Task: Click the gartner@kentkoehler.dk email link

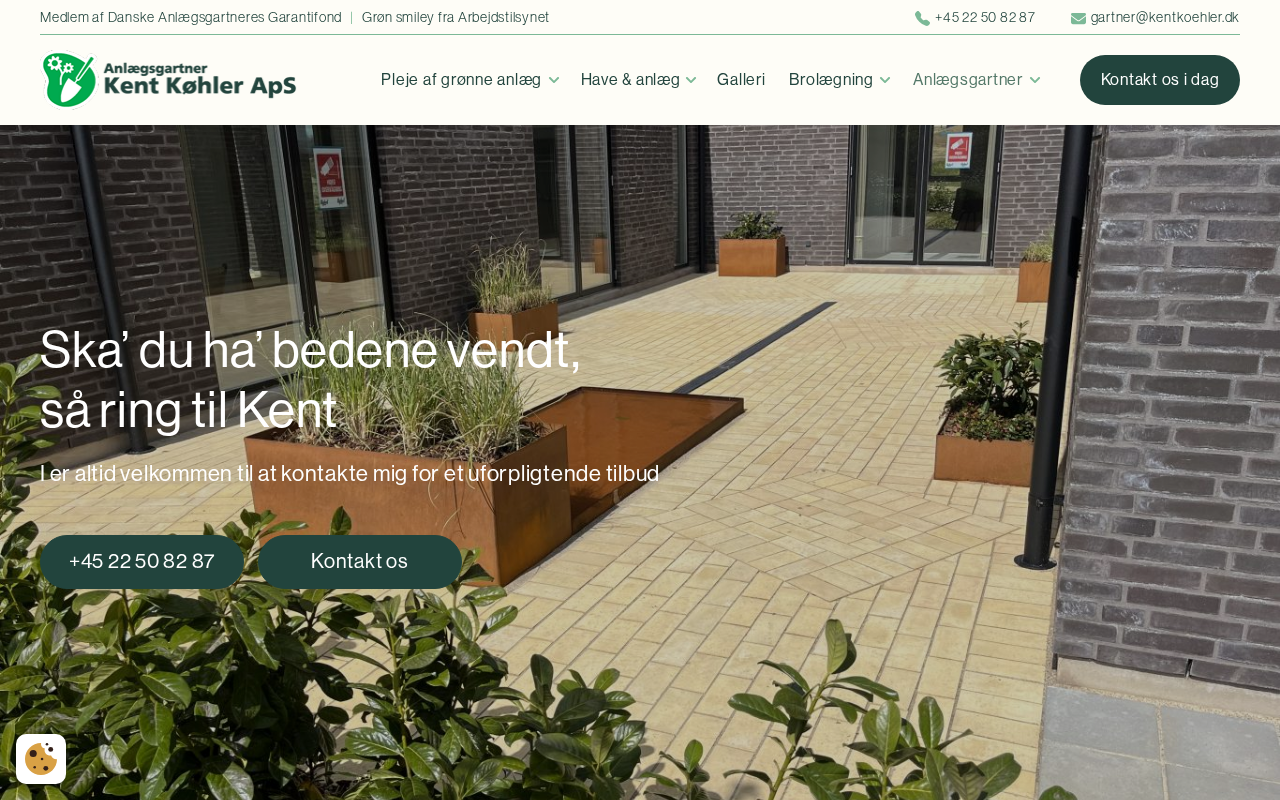Action: [1165, 18]
